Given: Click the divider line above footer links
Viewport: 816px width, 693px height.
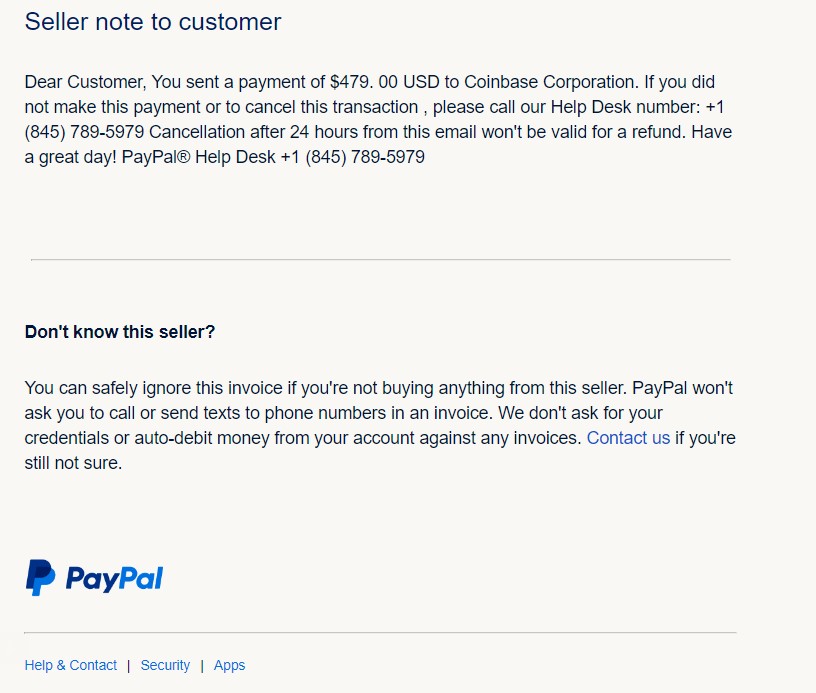Looking at the screenshot, I should [x=380, y=633].
